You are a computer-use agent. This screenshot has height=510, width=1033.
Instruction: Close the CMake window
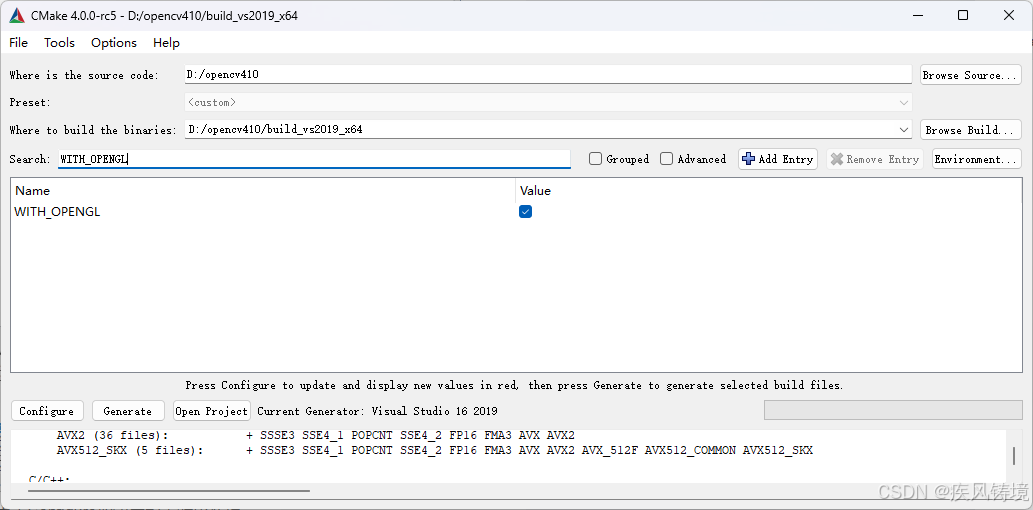point(1009,15)
